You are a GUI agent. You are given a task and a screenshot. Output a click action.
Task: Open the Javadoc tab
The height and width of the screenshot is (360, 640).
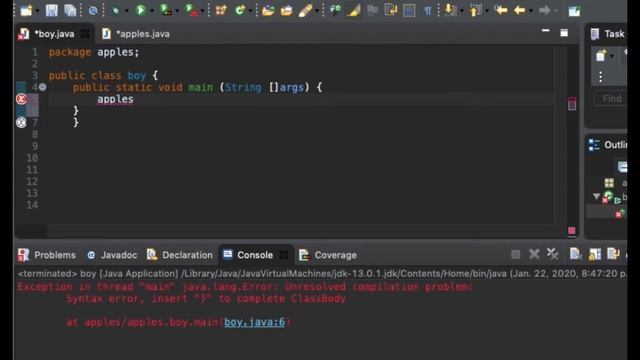112,255
